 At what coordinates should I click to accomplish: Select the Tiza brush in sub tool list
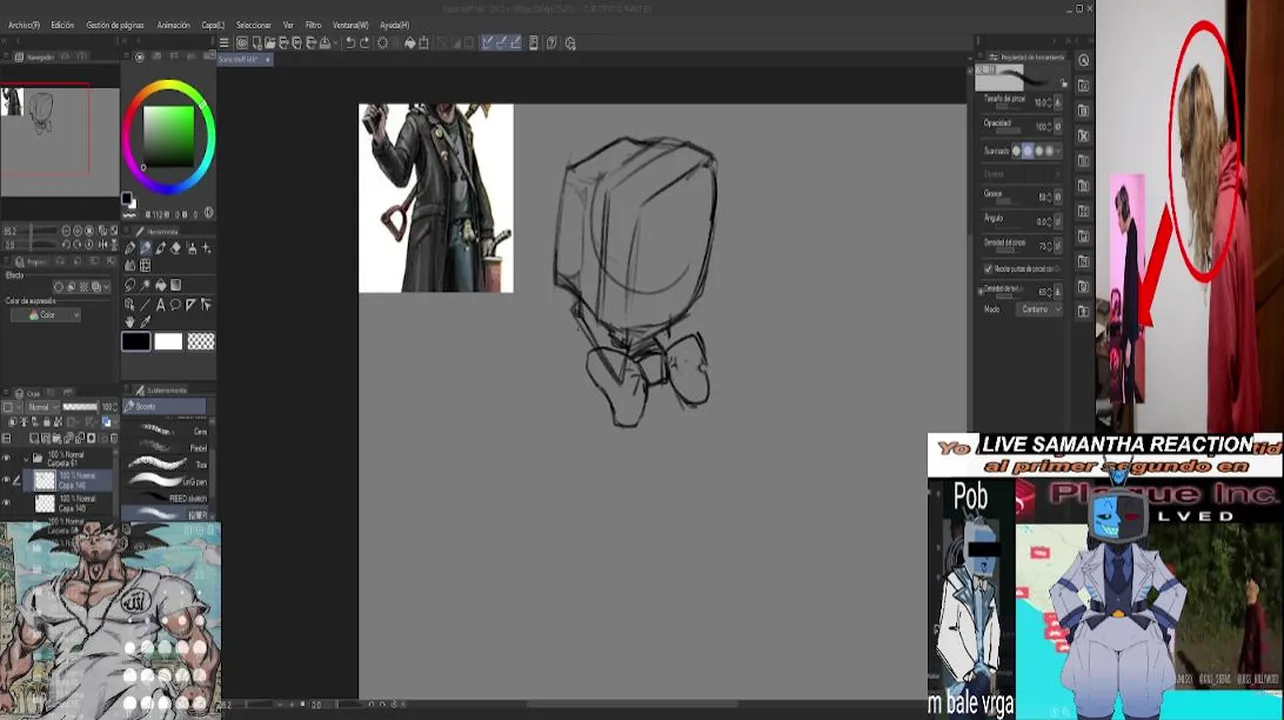(x=164, y=465)
